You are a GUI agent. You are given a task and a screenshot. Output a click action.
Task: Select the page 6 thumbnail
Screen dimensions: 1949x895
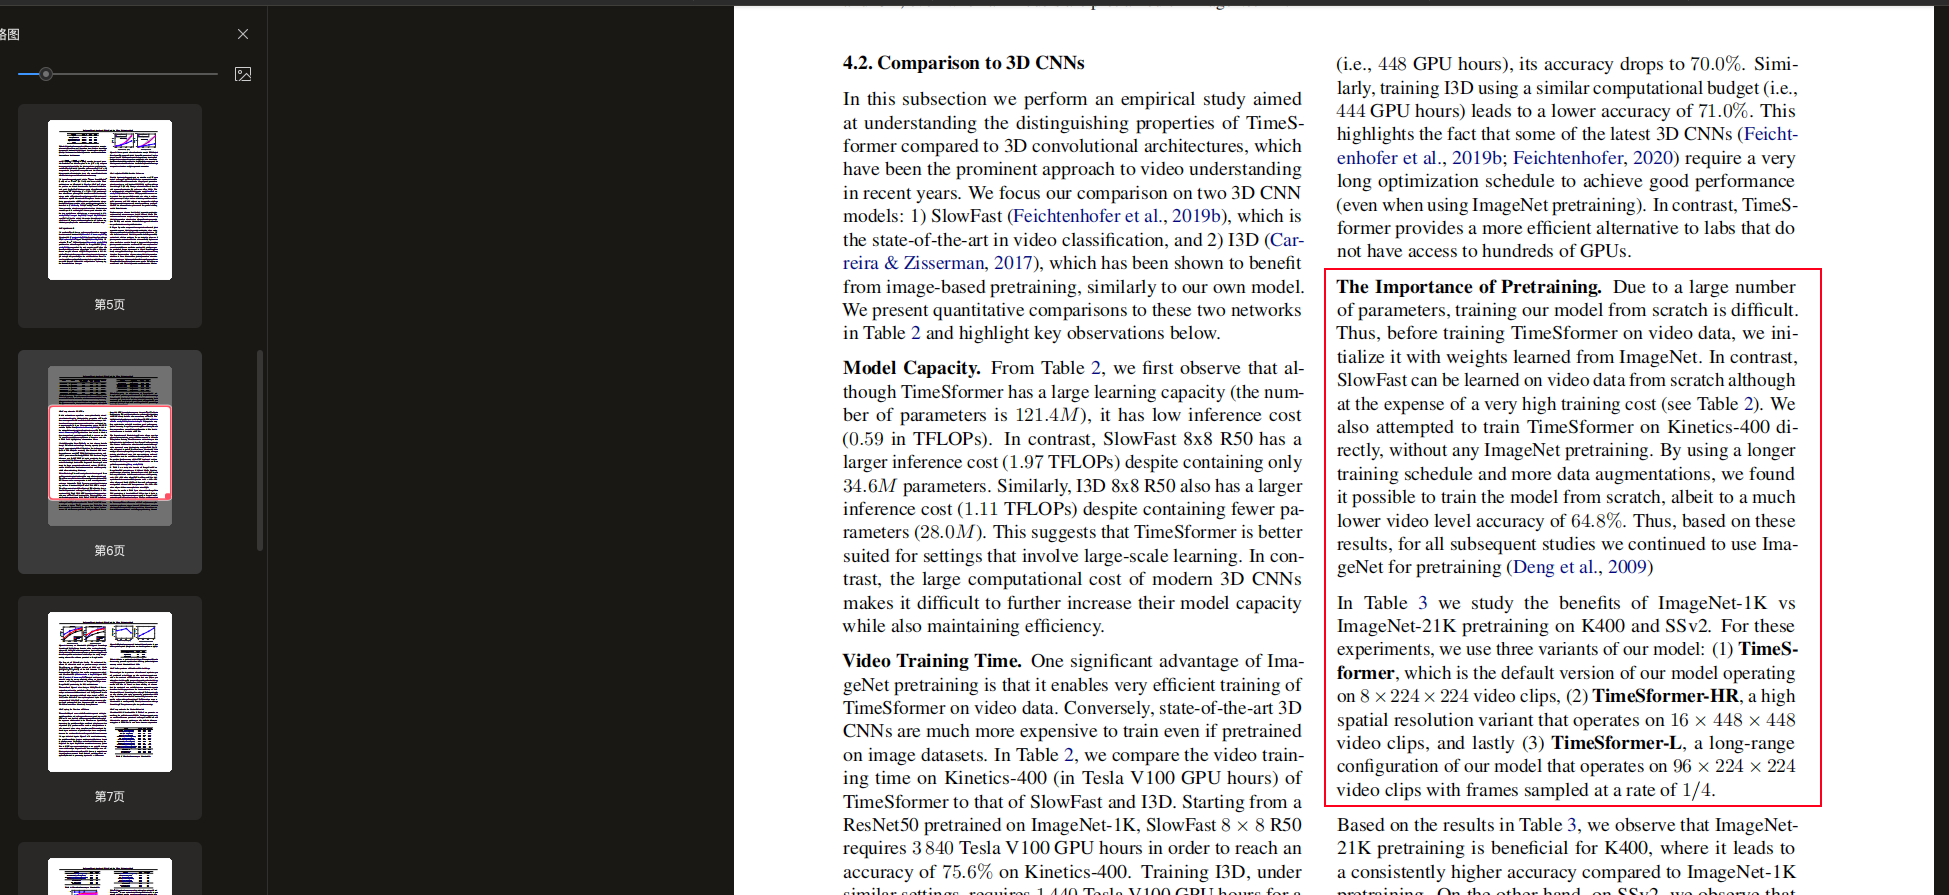tap(110, 446)
